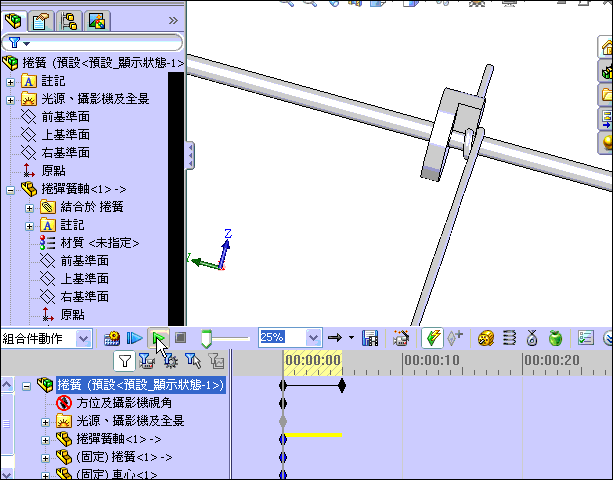Viewport: 613px width, 480px height.
Task: Open the FeatureManager design tree tab
Action: tap(14, 20)
